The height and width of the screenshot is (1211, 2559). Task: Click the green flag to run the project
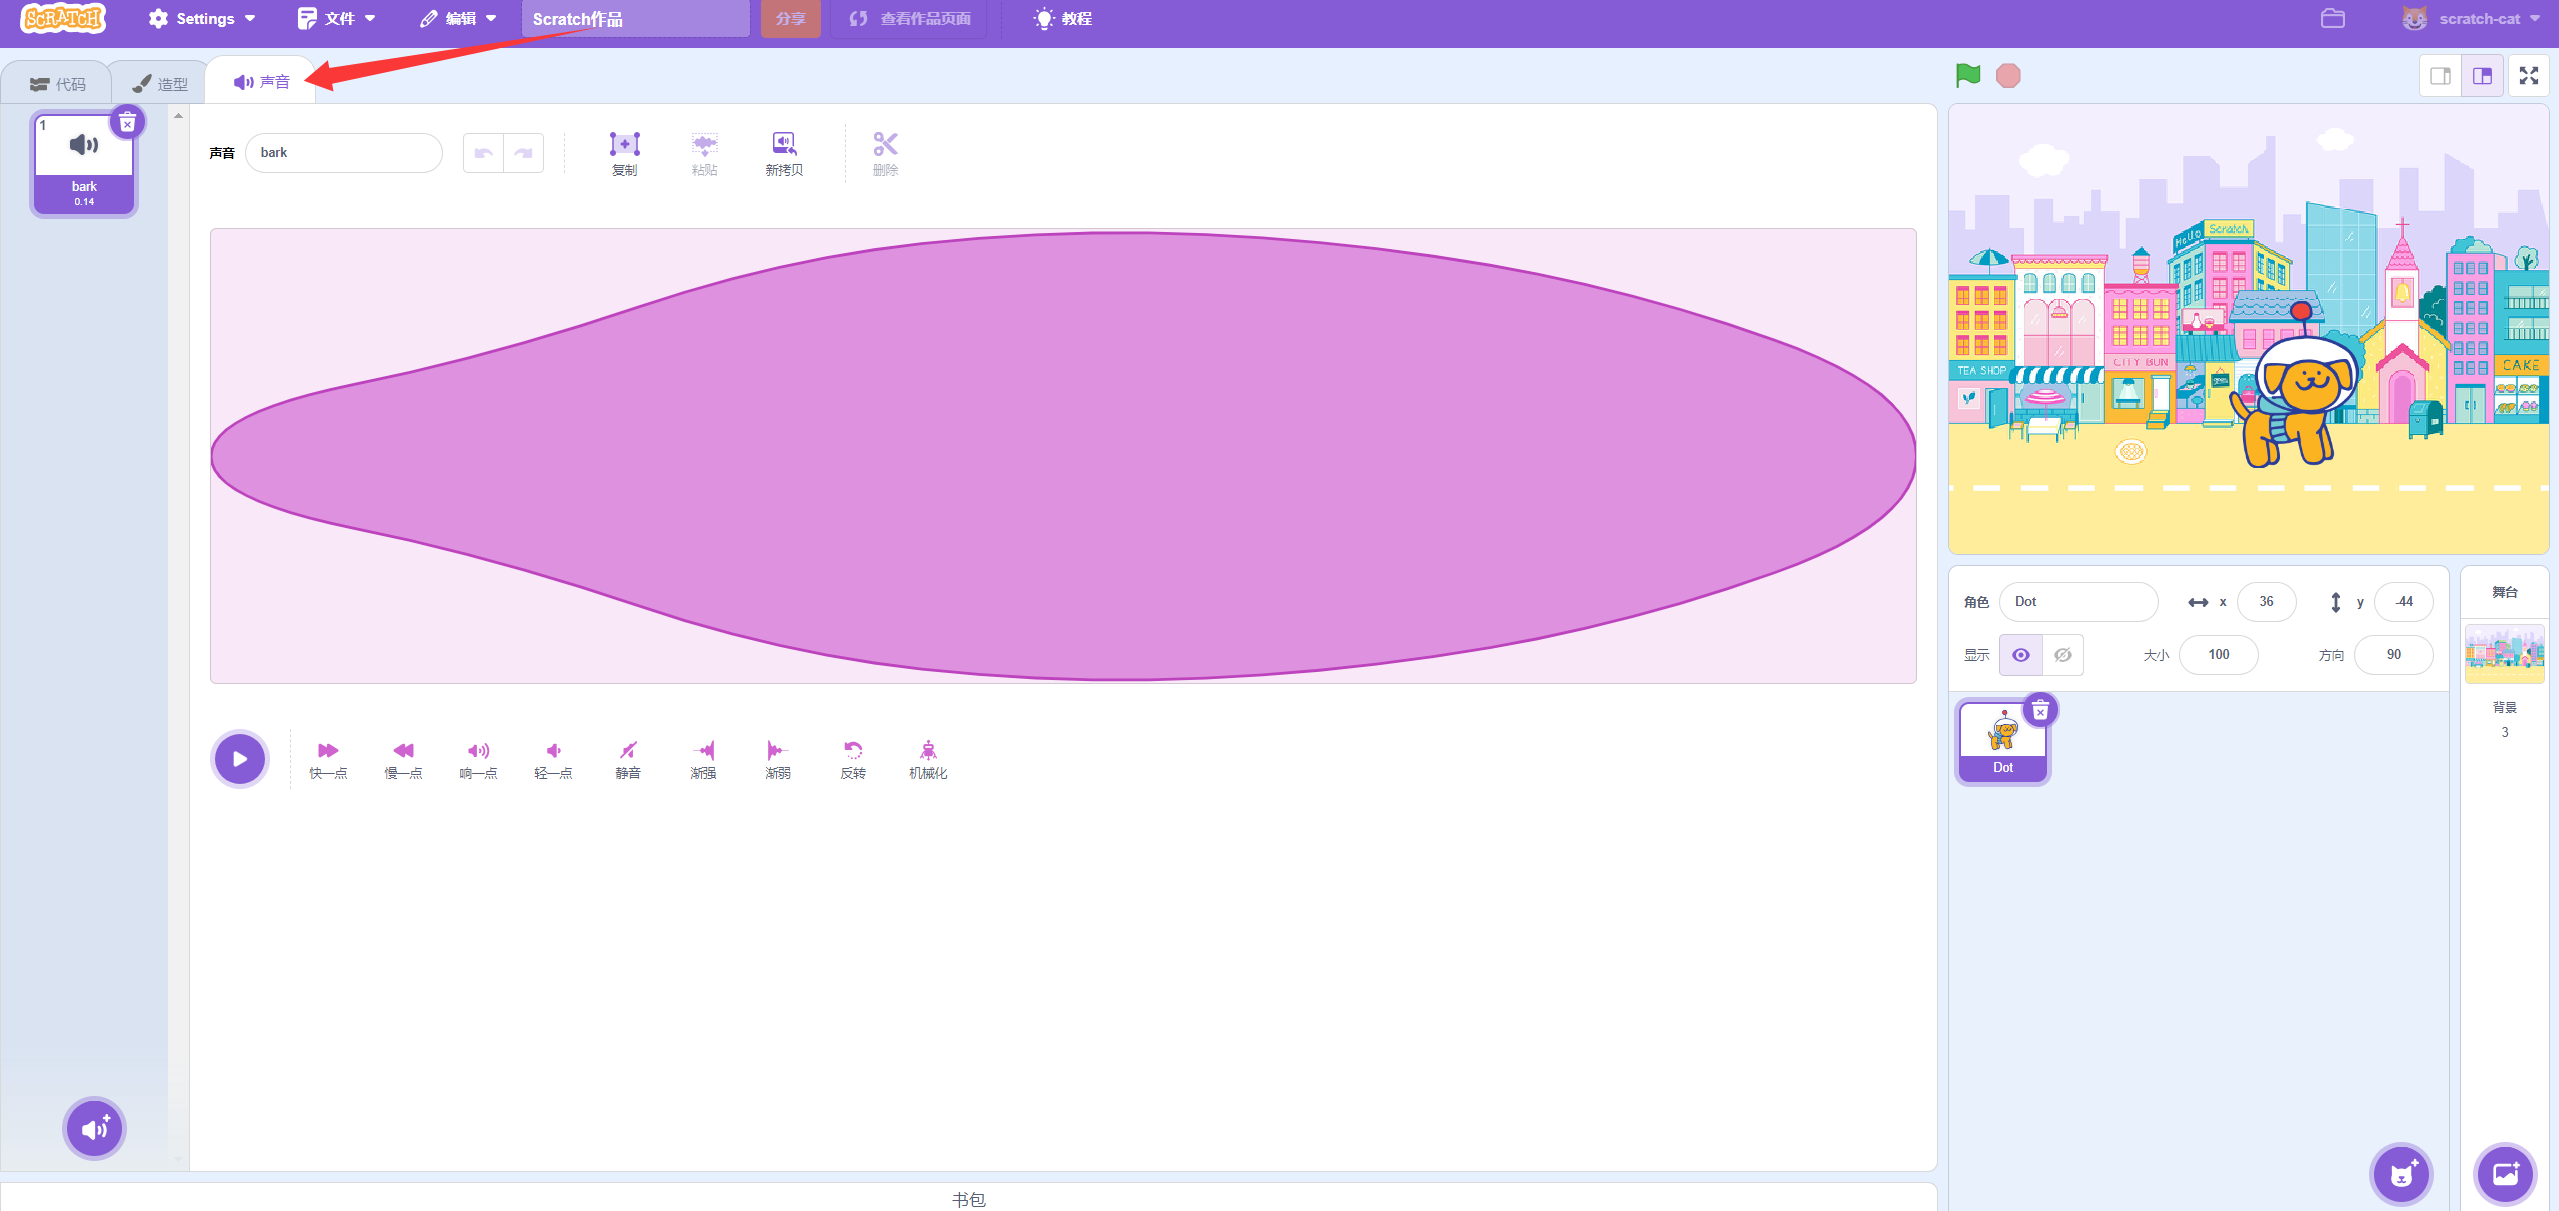[x=1967, y=76]
